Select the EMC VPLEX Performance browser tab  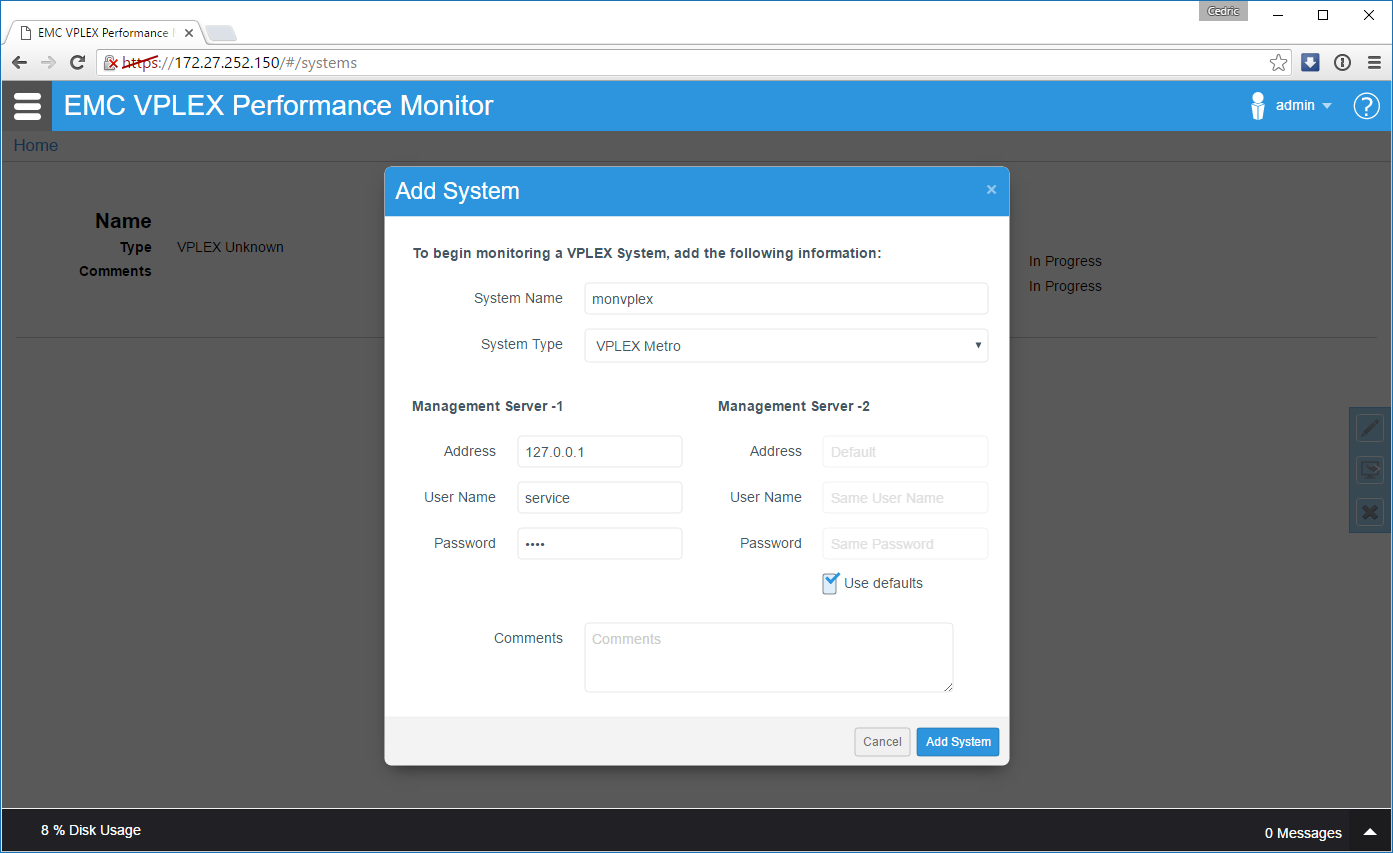pyautogui.click(x=102, y=33)
